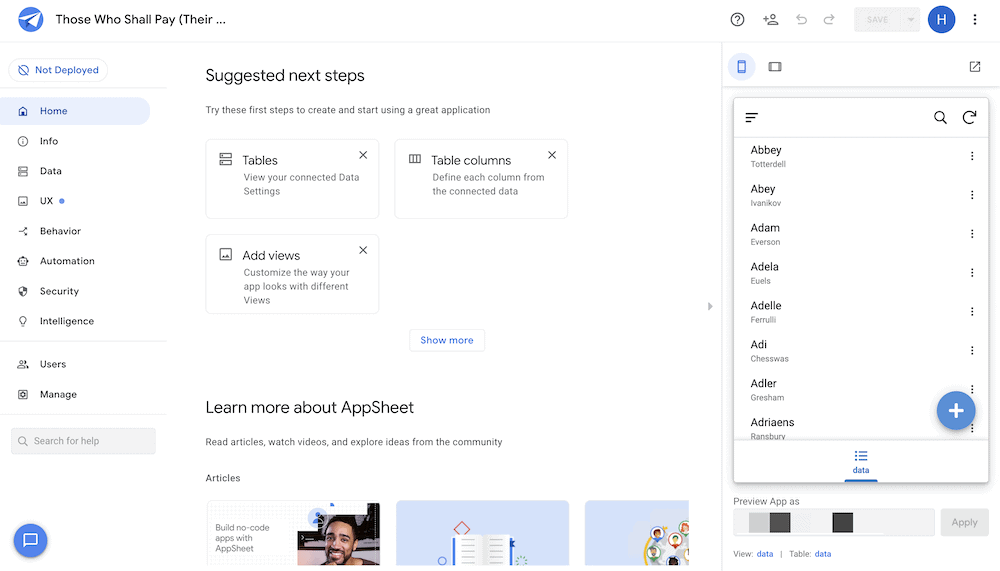Open the help question mark icon
Viewport: 1000px width, 571px height.
pyautogui.click(x=738, y=19)
